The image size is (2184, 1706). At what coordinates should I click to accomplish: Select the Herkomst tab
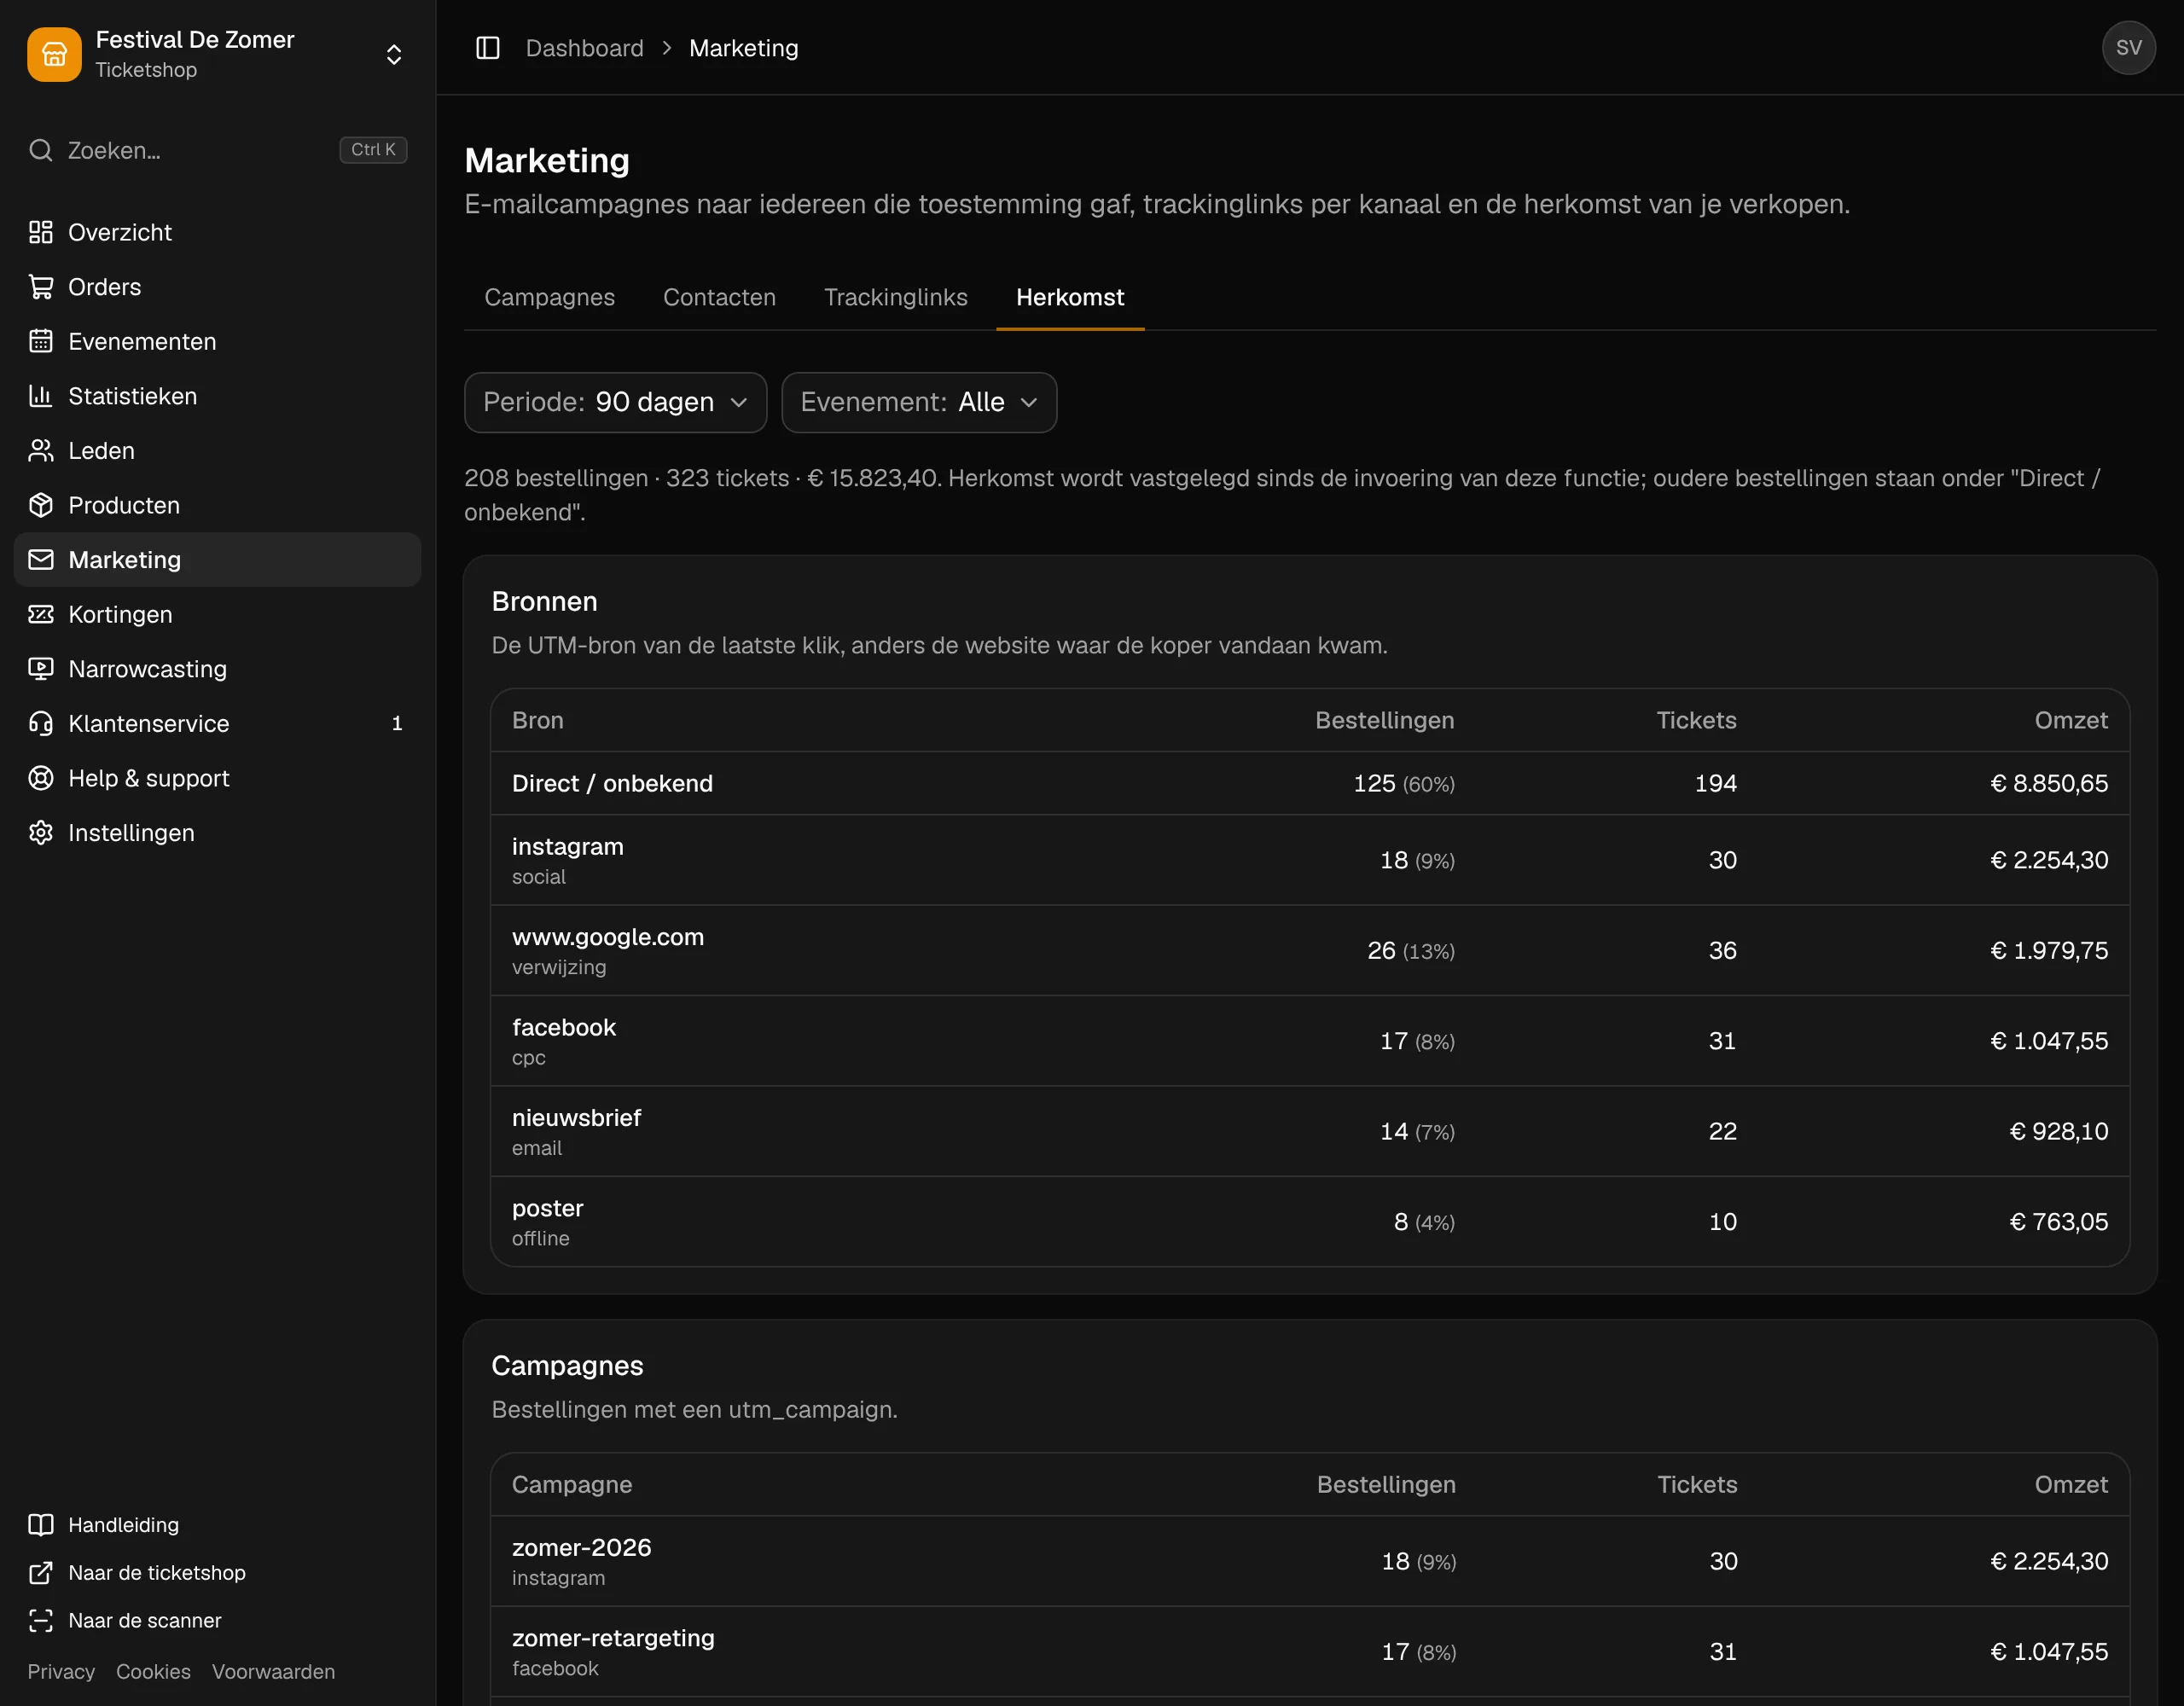[x=1070, y=297]
